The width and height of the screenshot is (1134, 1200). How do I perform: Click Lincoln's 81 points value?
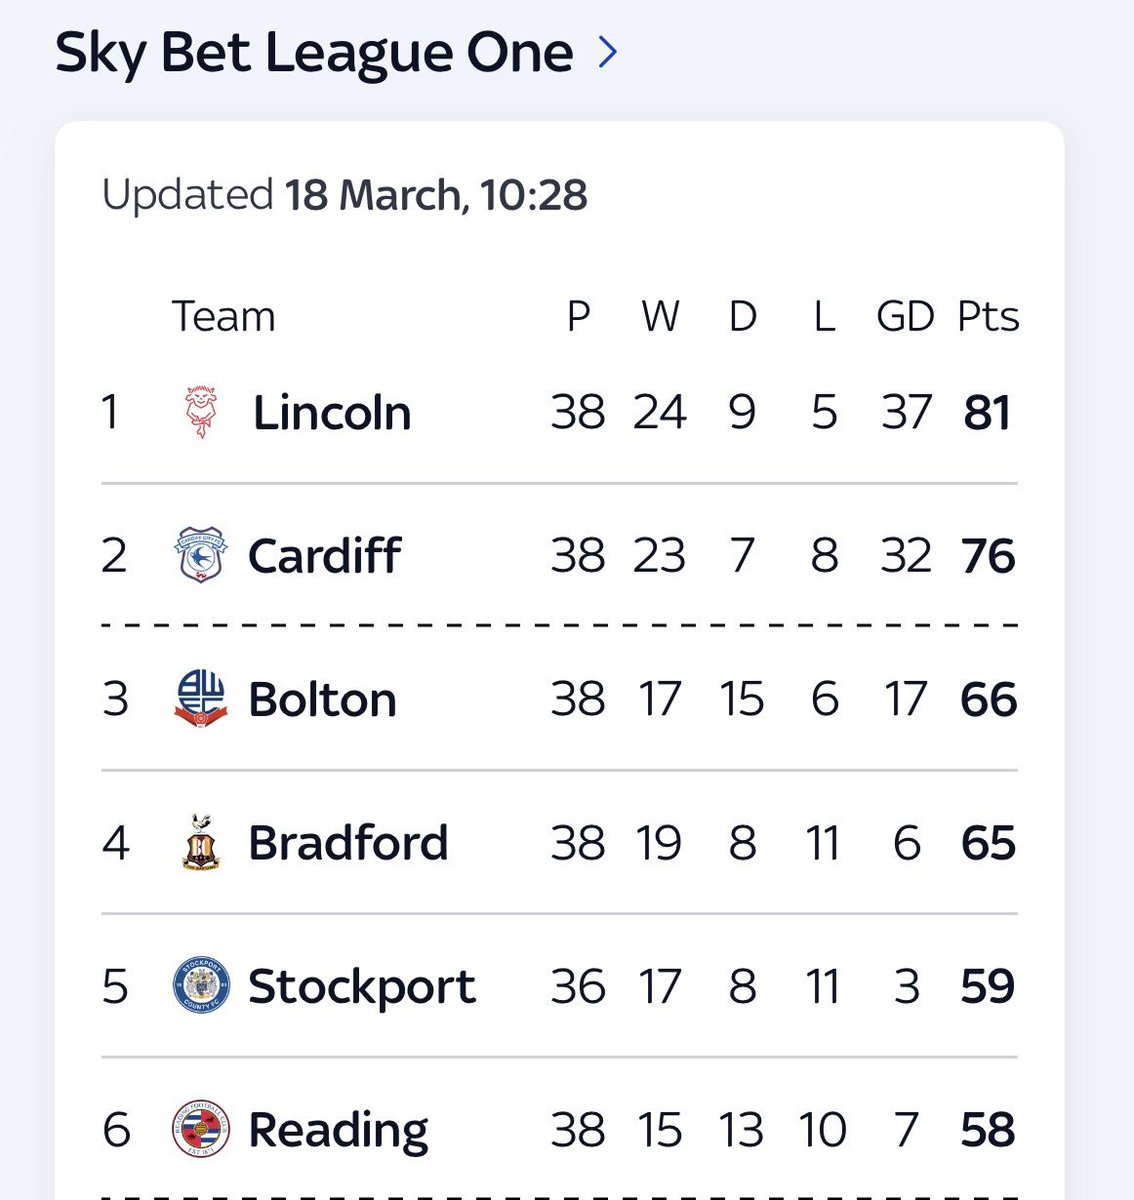[987, 412]
